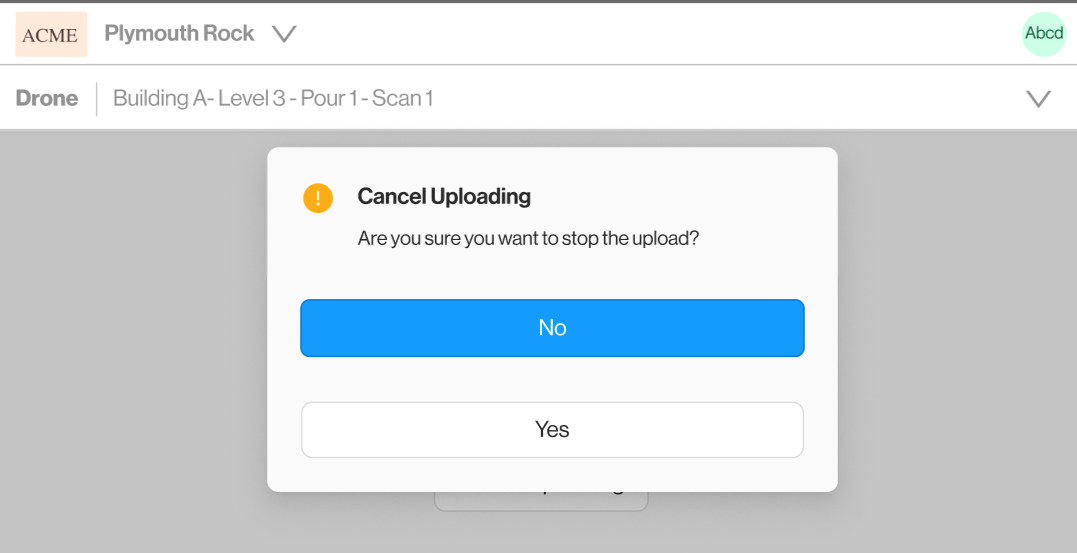Screen dimensions: 1077x553
Task: Expand the scan selector chevron on the right
Action: (1039, 98)
